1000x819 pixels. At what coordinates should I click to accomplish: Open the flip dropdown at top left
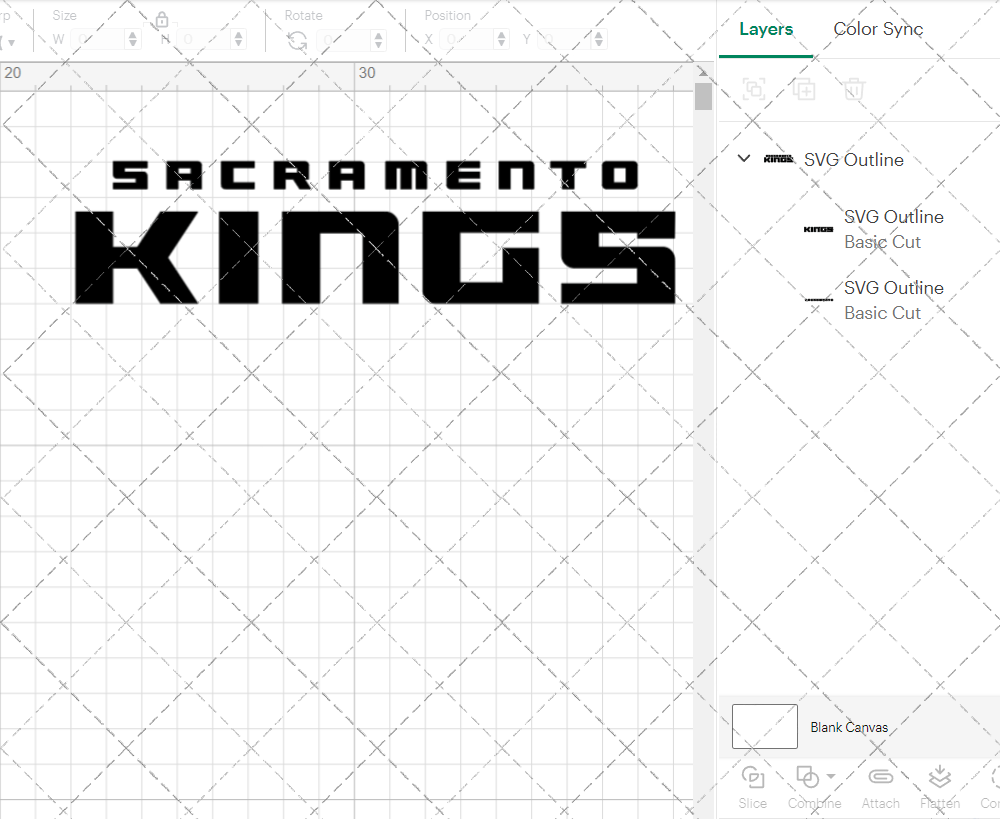click(x=10, y=40)
